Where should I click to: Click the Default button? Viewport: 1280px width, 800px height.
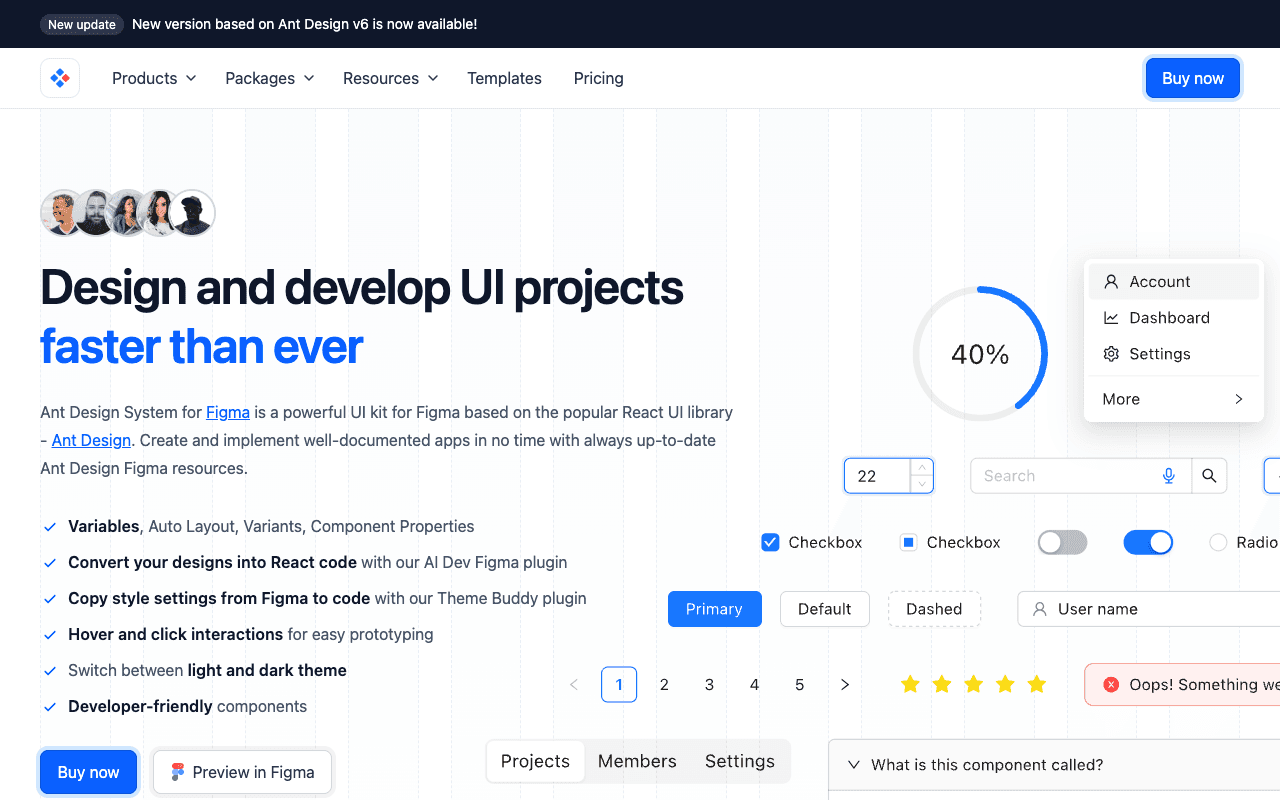pos(824,609)
